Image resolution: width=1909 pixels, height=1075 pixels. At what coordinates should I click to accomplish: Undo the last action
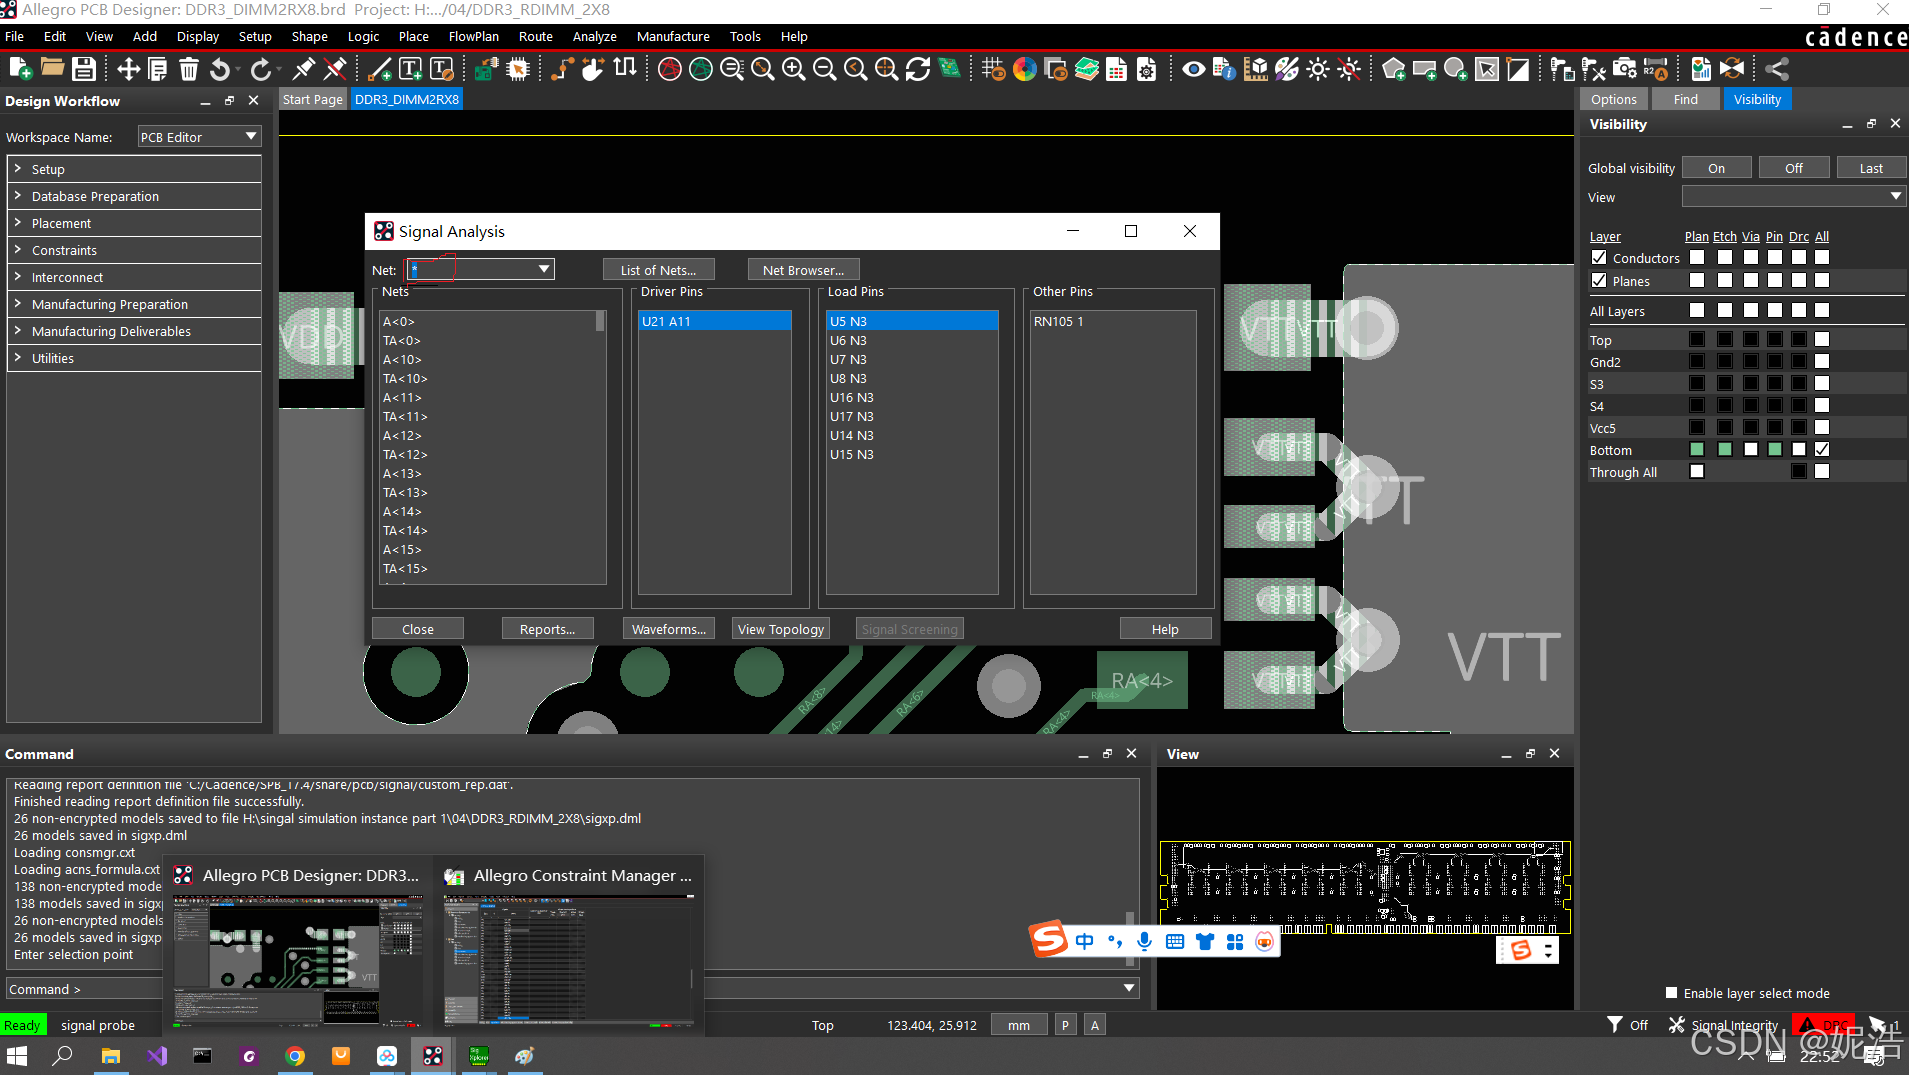[220, 69]
